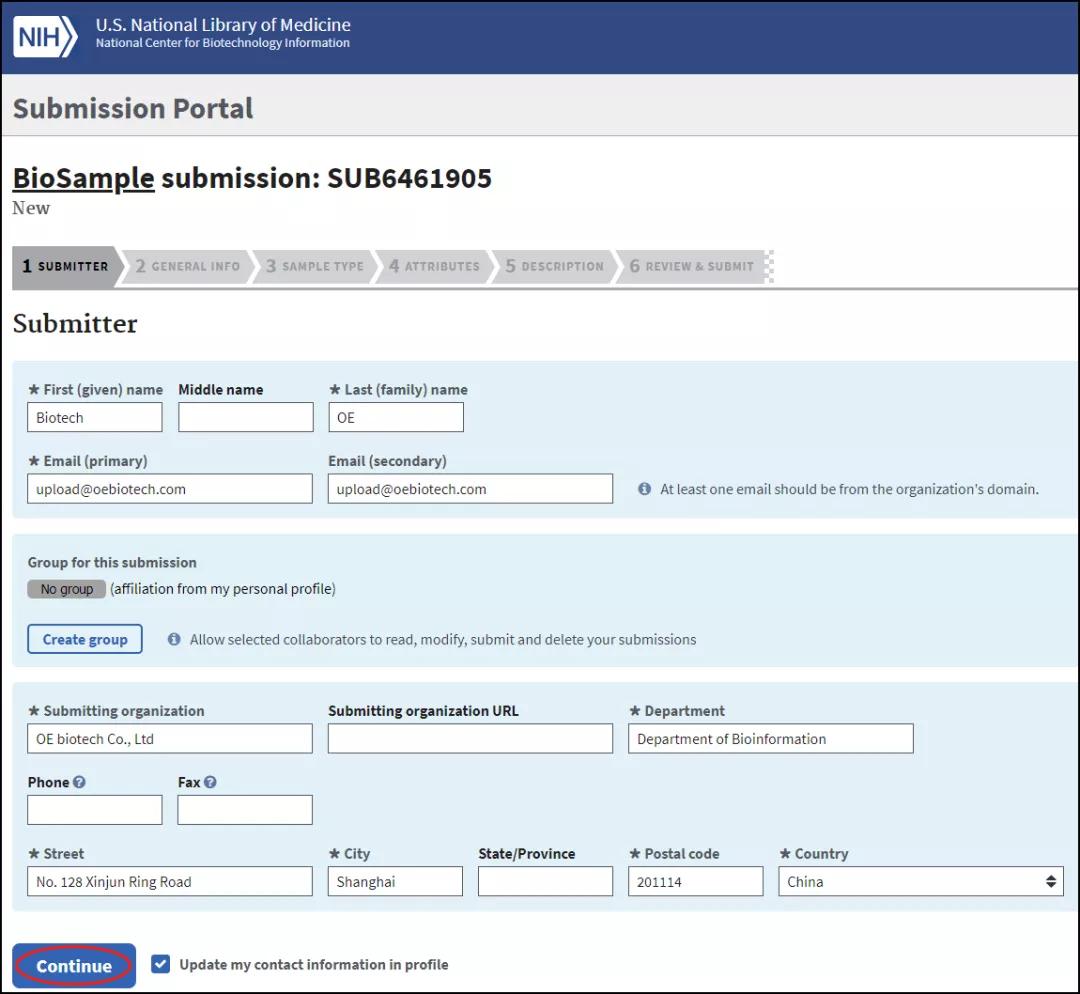The height and width of the screenshot is (994, 1080).
Task: Open the BioSample link in heading
Action: [83, 178]
